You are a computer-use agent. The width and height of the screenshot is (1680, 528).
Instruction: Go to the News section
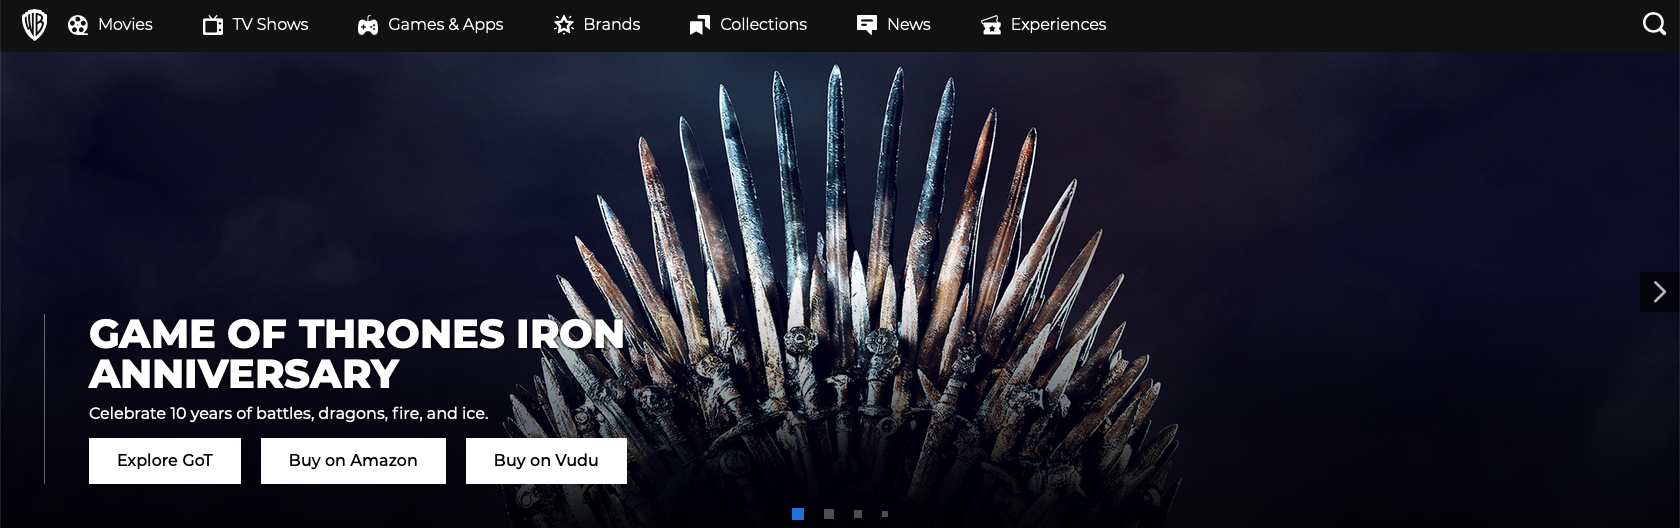coord(909,24)
